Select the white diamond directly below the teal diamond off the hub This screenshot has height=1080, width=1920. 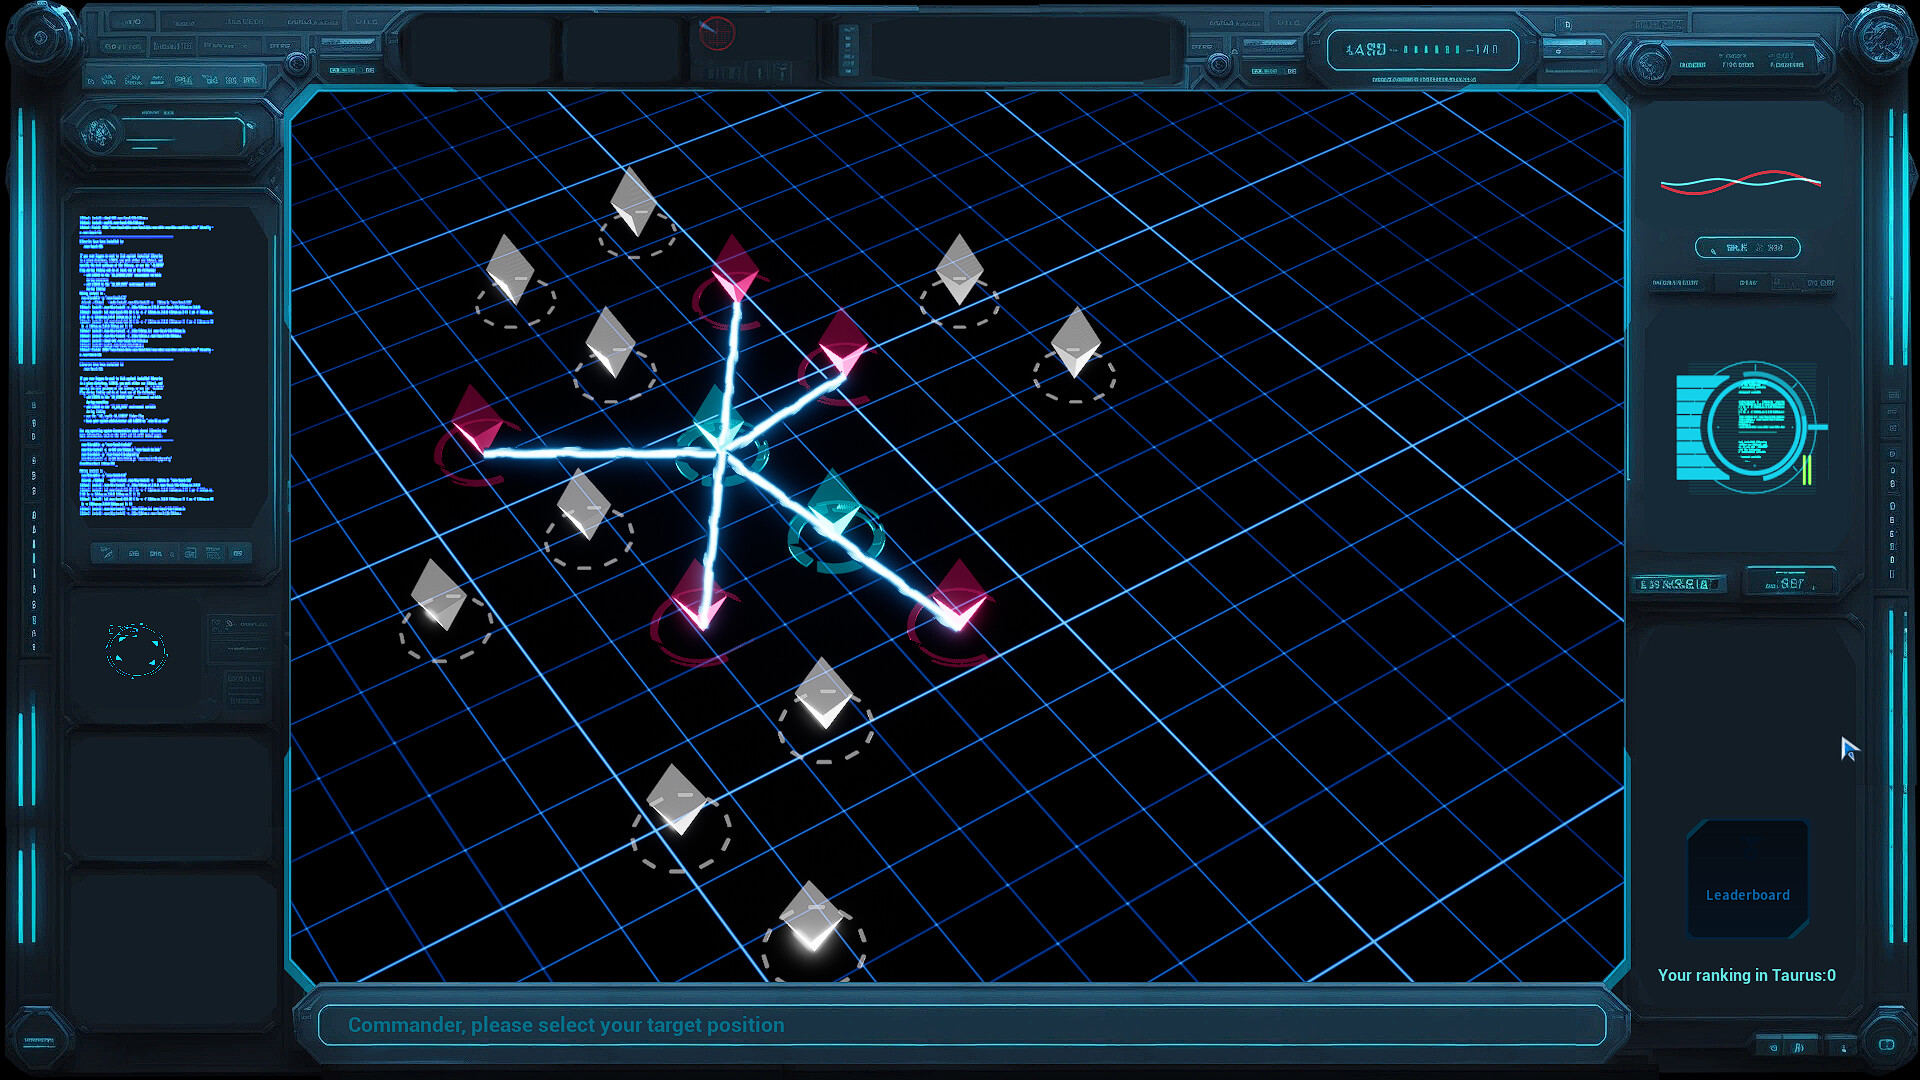(x=824, y=692)
